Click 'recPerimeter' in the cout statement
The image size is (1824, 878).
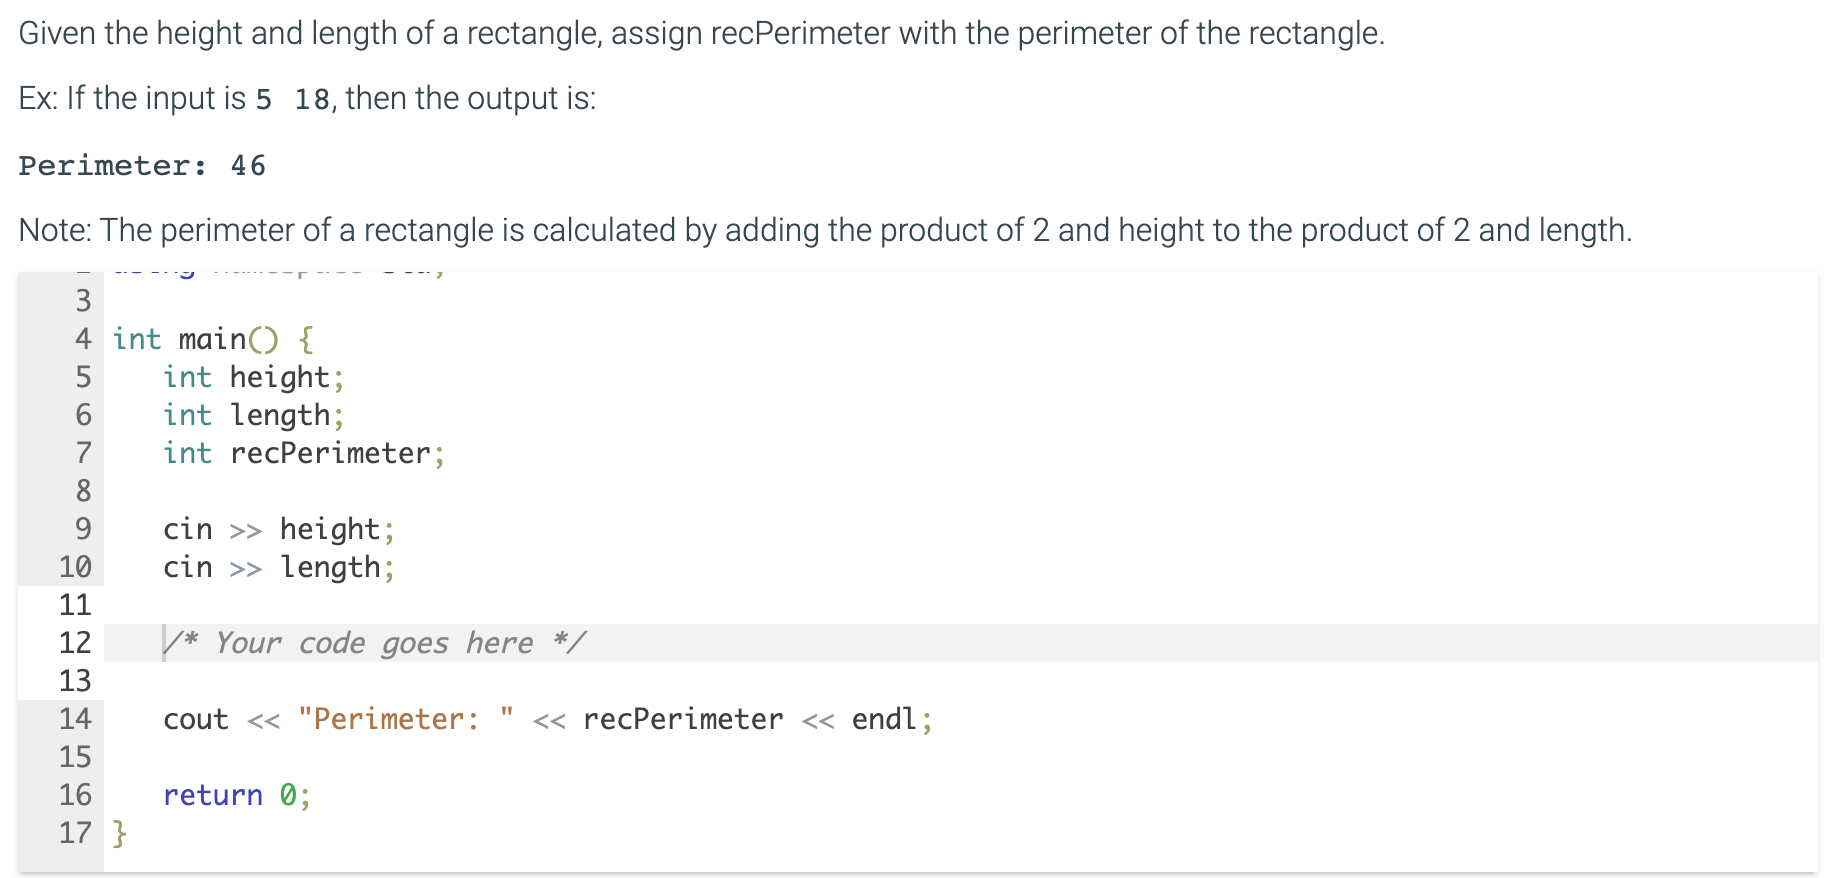683,719
